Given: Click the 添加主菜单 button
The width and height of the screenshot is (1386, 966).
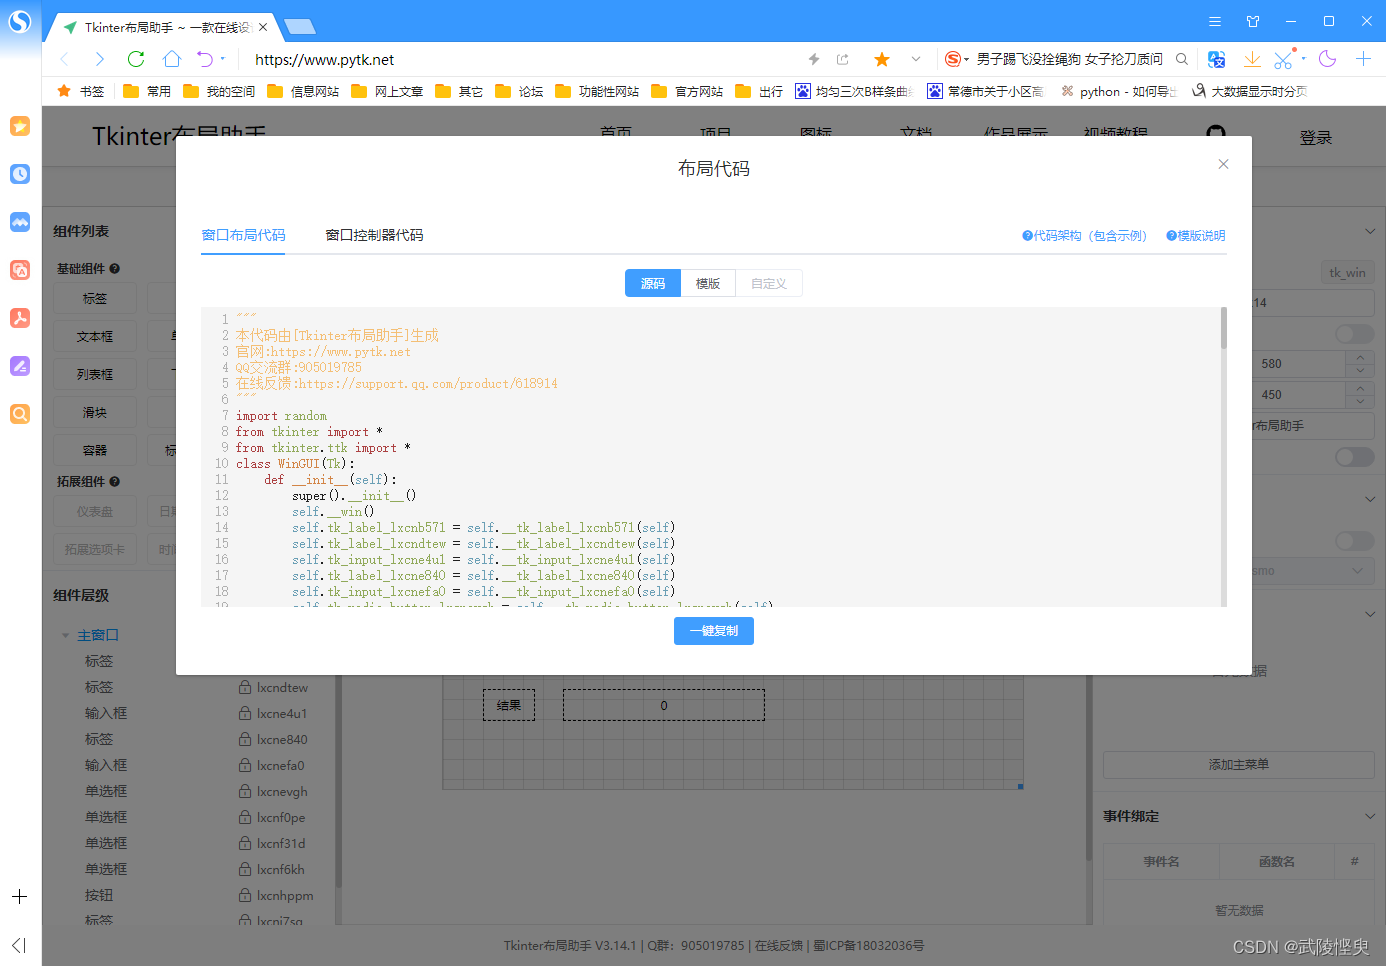Looking at the screenshot, I should click(x=1238, y=765).
